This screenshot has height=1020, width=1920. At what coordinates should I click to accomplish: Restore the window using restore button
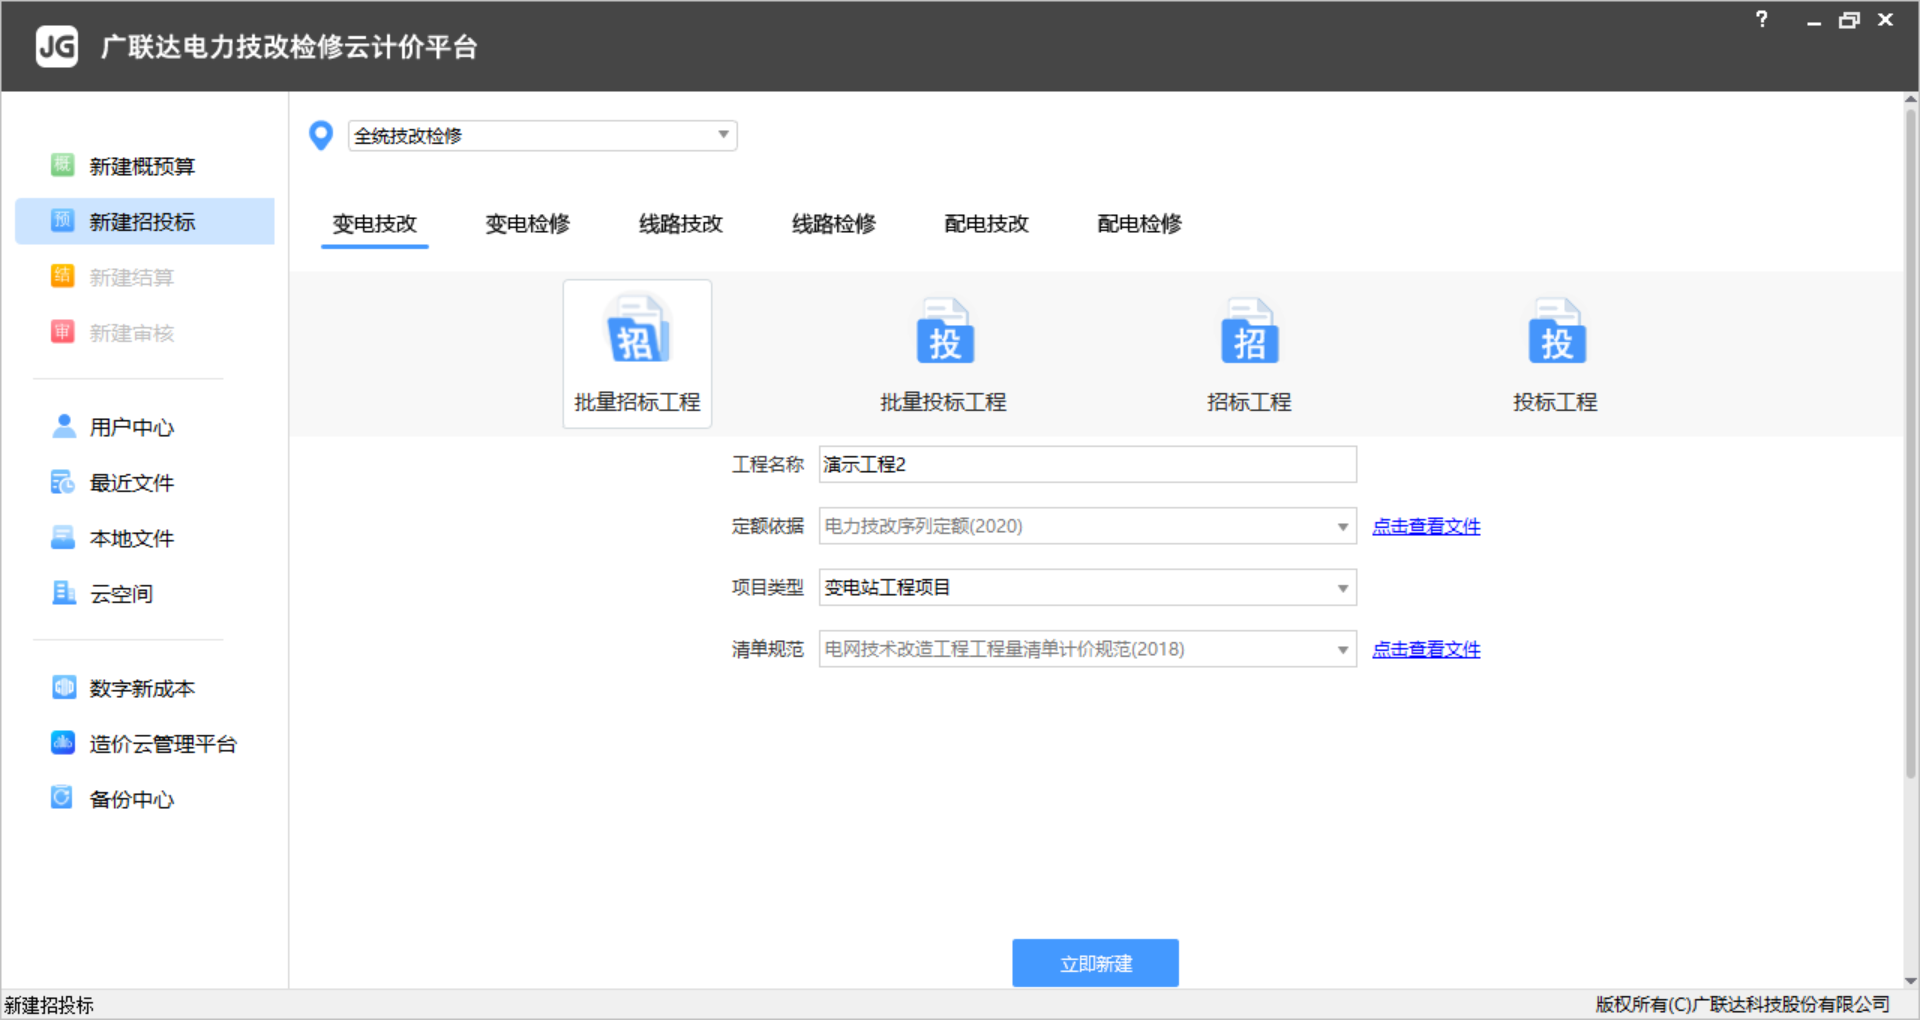pyautogui.click(x=1849, y=20)
